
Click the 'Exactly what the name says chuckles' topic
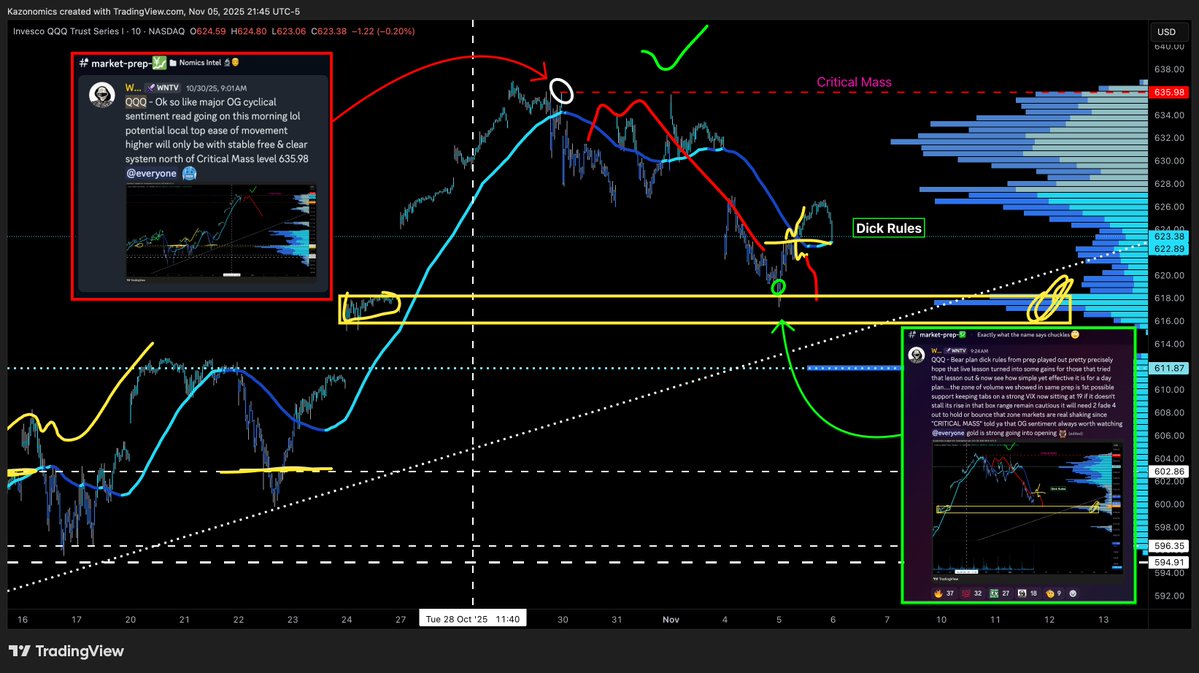pos(1021,334)
